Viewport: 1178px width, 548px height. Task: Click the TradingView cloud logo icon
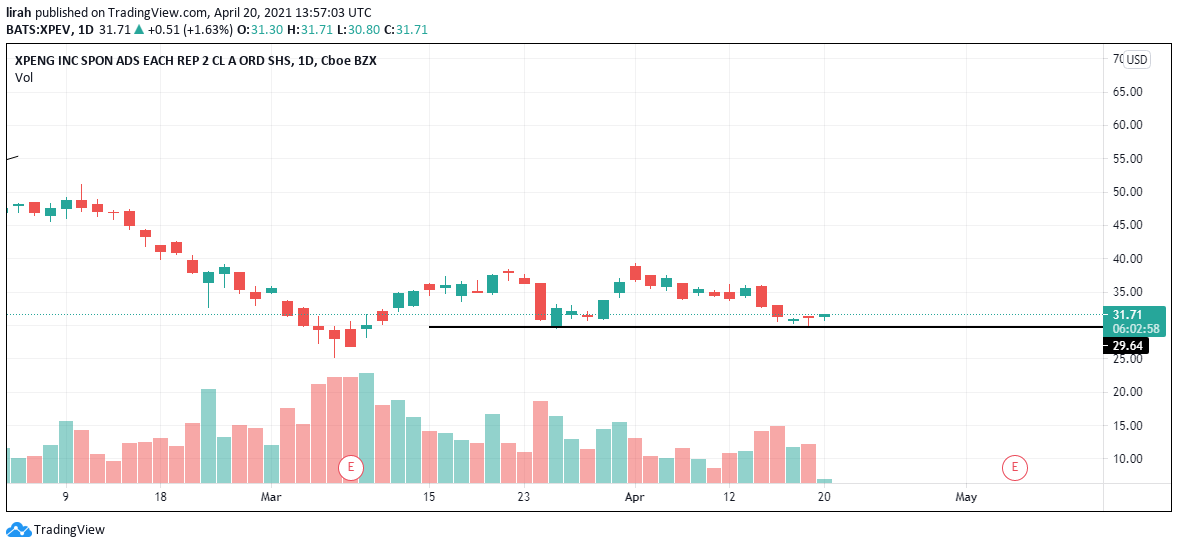(x=18, y=530)
